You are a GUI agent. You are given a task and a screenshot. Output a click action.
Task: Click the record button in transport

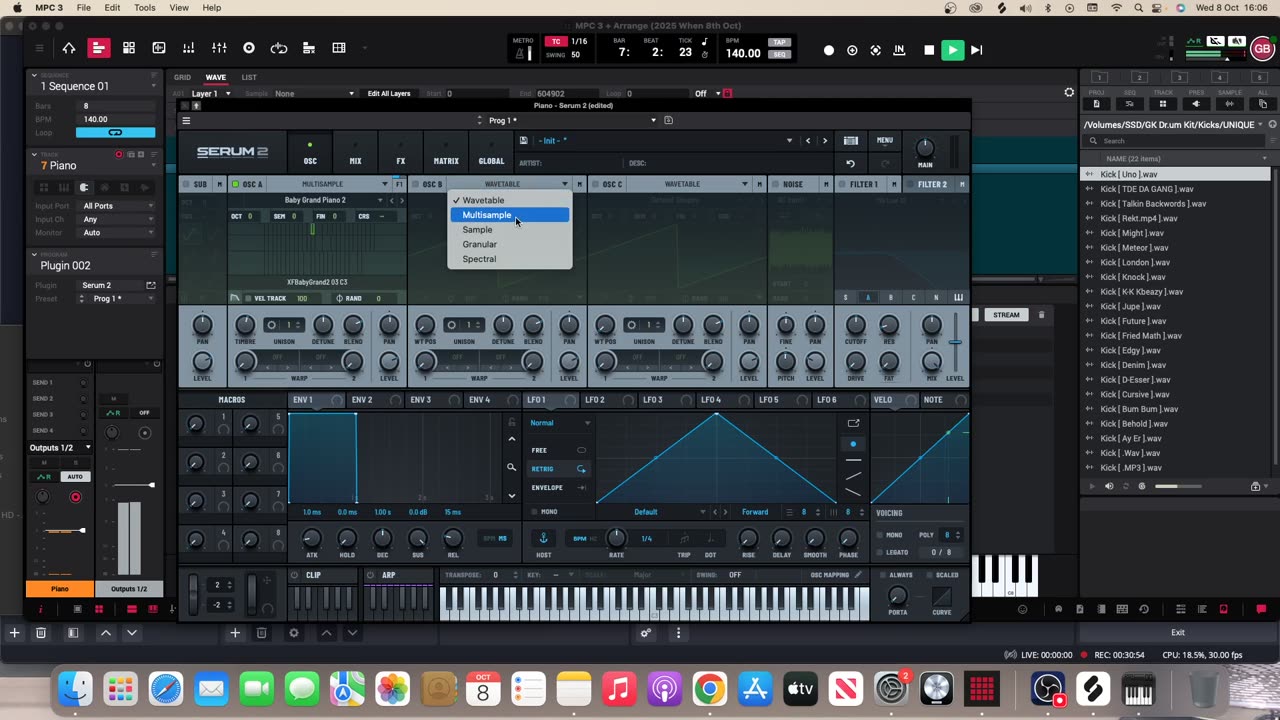coord(828,50)
